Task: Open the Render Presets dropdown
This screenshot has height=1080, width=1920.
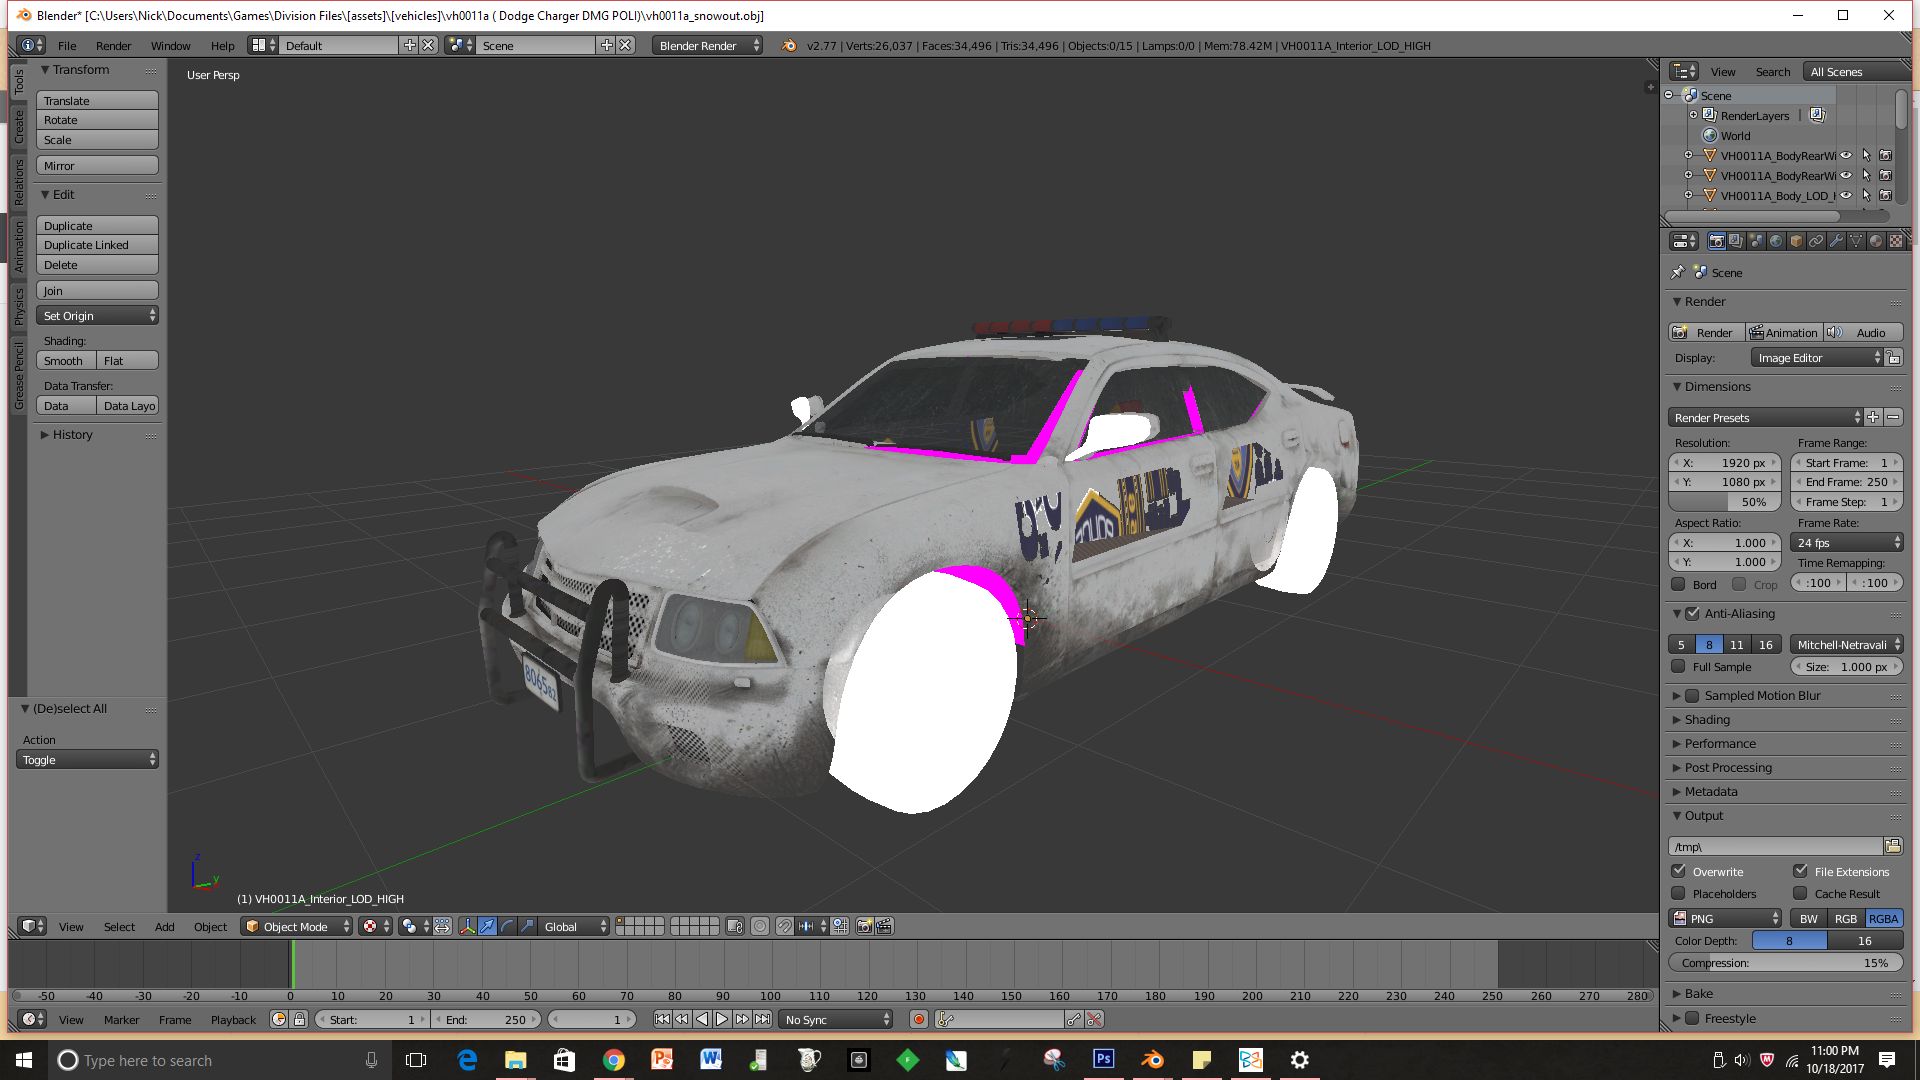Action: pyautogui.click(x=1766, y=417)
